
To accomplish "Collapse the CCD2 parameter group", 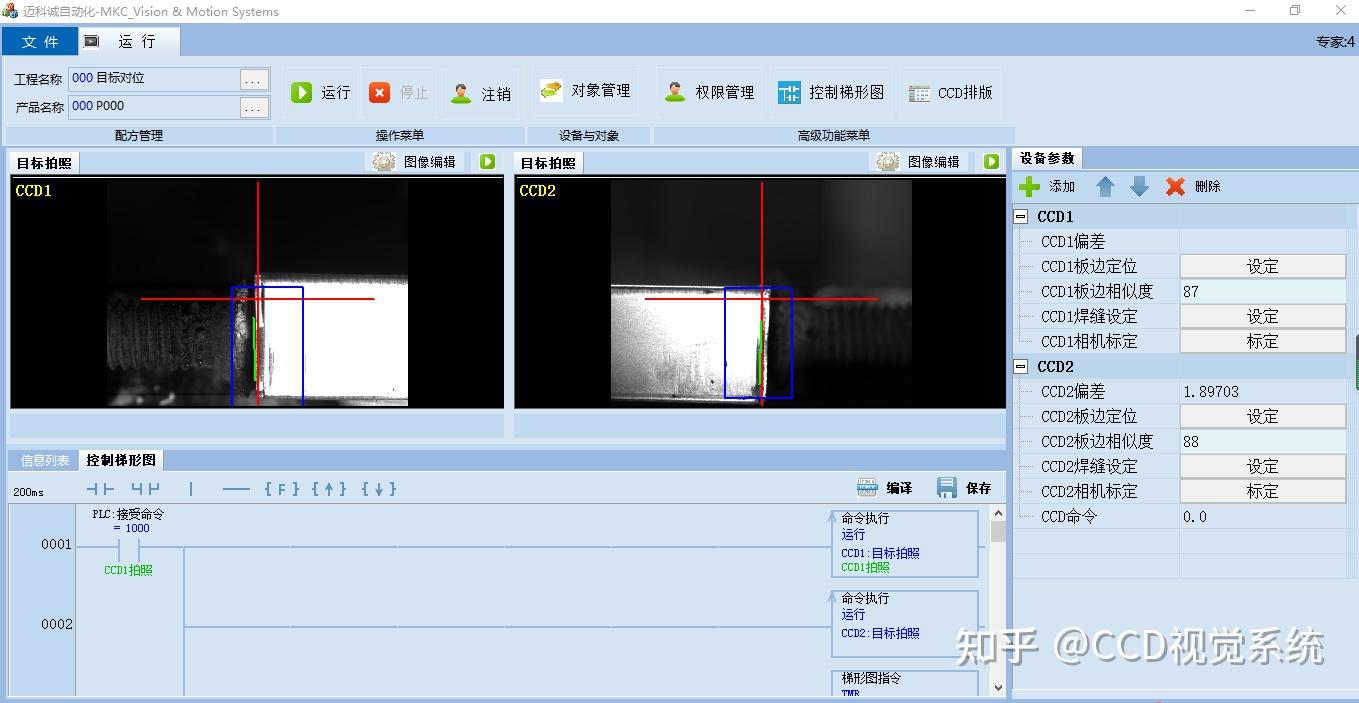I will pos(1021,366).
